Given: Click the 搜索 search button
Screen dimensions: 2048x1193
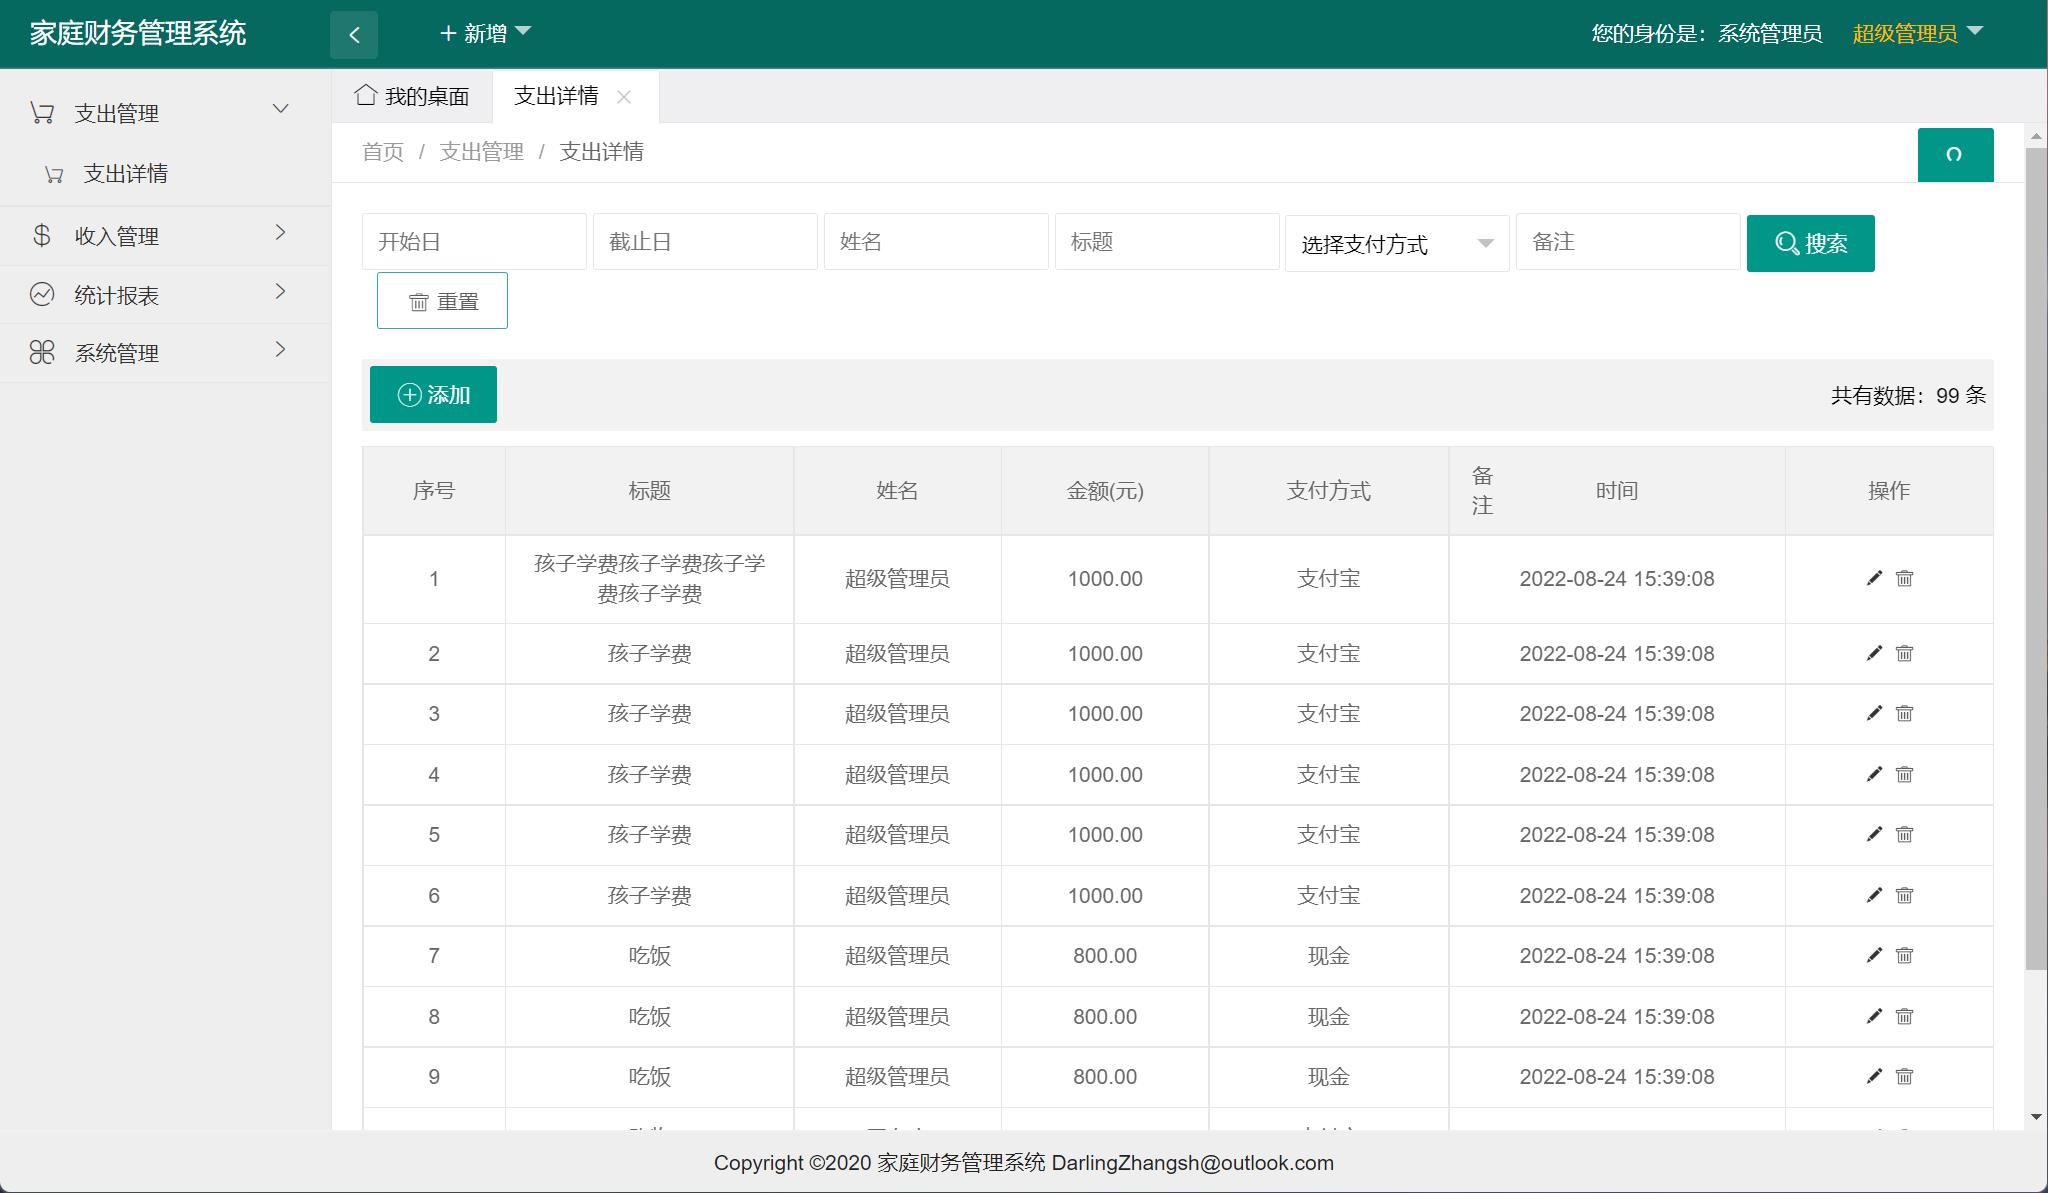Looking at the screenshot, I should tap(1810, 242).
